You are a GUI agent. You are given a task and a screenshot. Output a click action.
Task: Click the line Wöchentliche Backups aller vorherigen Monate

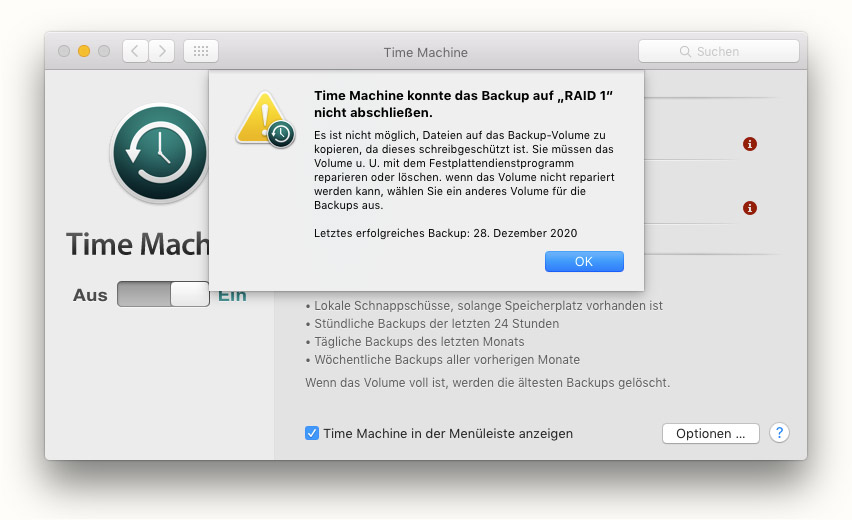pyautogui.click(x=443, y=360)
